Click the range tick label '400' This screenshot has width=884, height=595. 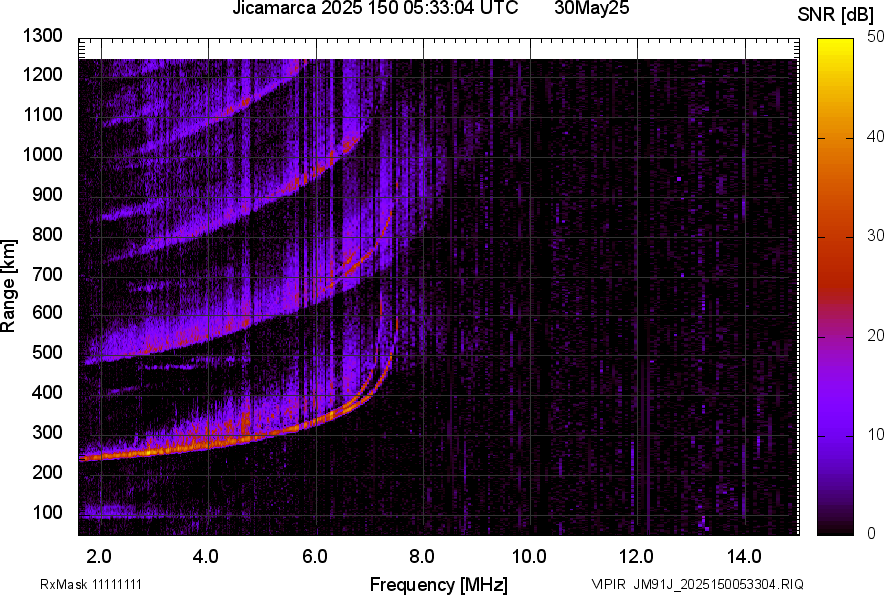point(47,392)
